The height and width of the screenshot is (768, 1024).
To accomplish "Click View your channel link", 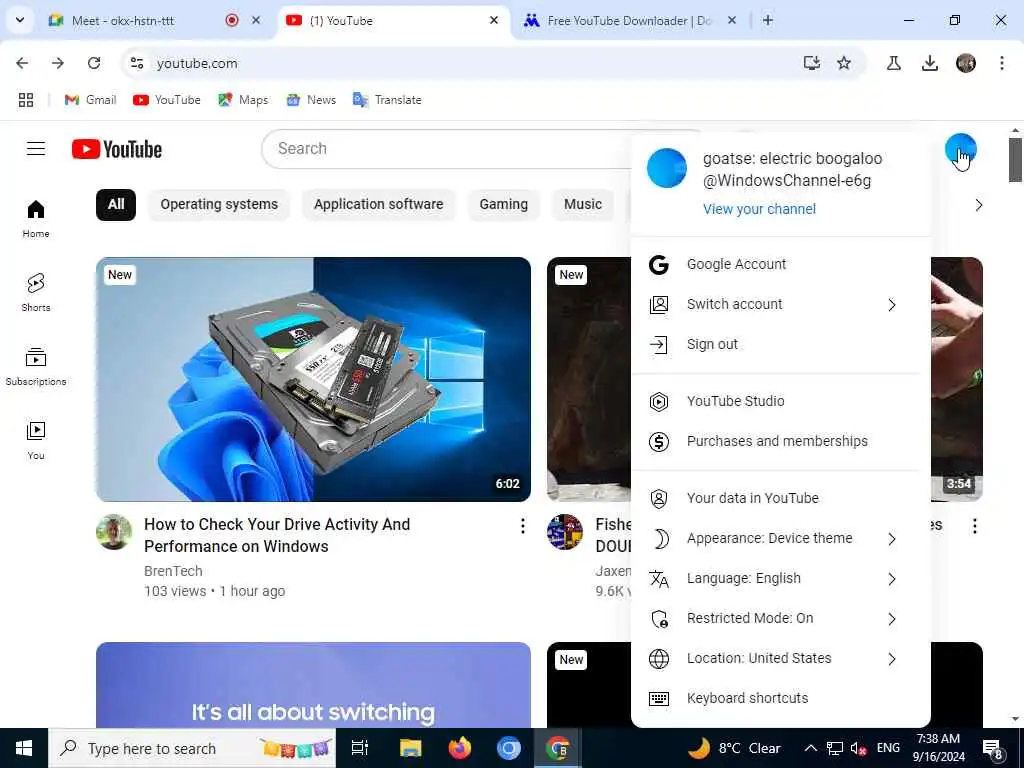I will pyautogui.click(x=759, y=209).
